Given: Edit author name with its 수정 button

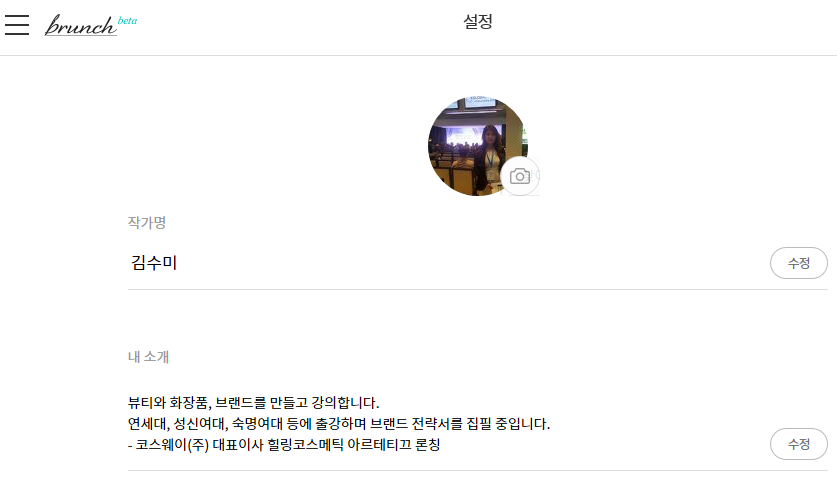Looking at the screenshot, I should point(799,263).
